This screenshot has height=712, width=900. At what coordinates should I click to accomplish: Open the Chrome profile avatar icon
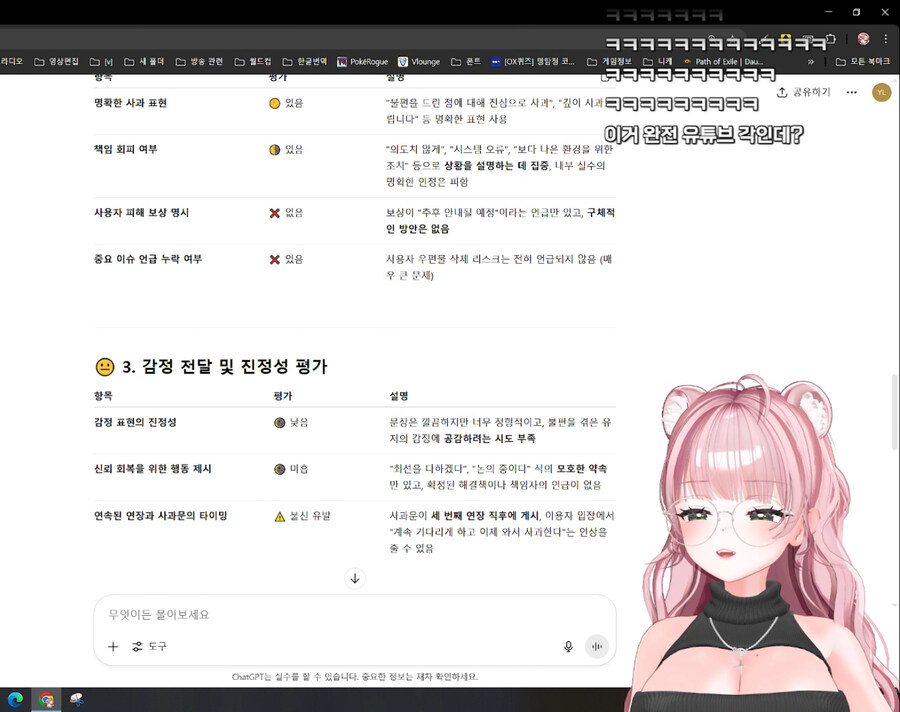[863, 39]
